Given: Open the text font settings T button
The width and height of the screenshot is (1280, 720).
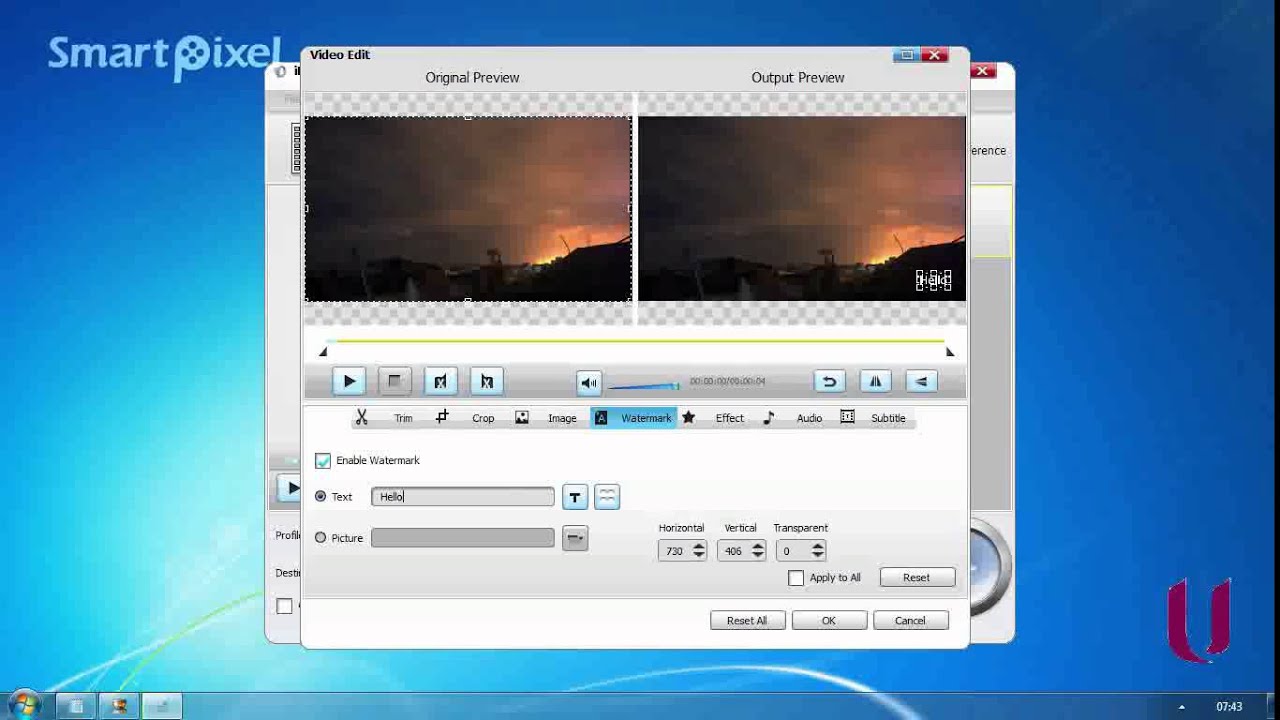Looking at the screenshot, I should coord(574,497).
